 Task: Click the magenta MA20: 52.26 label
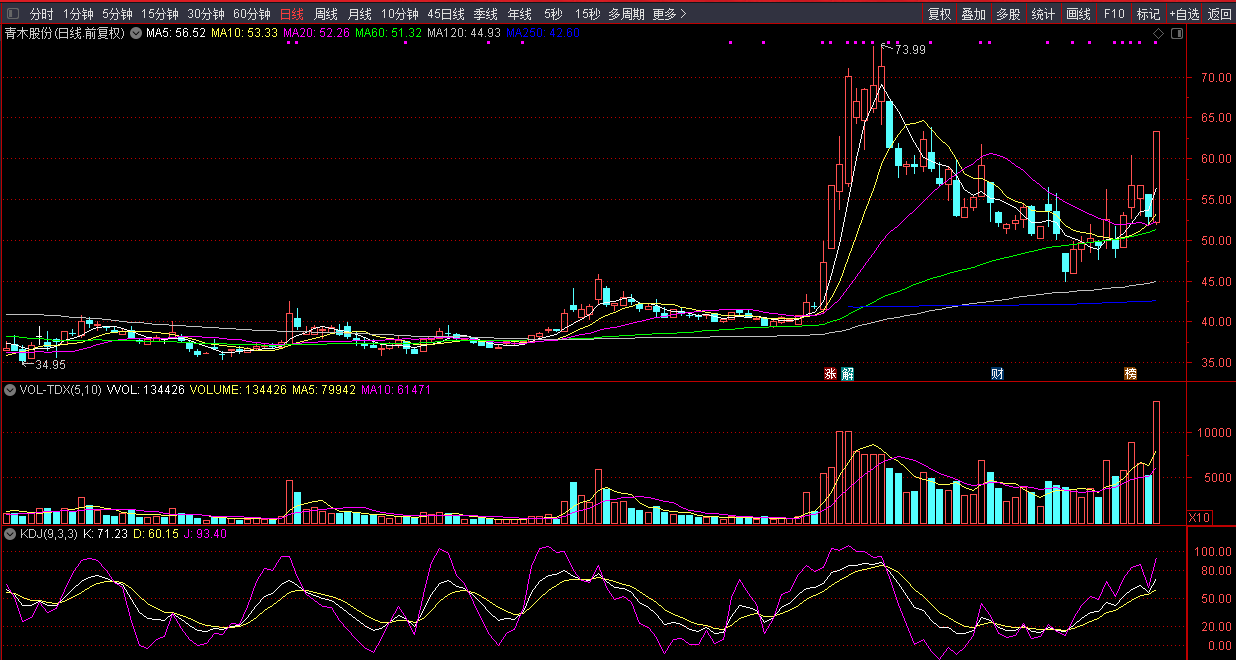point(317,33)
